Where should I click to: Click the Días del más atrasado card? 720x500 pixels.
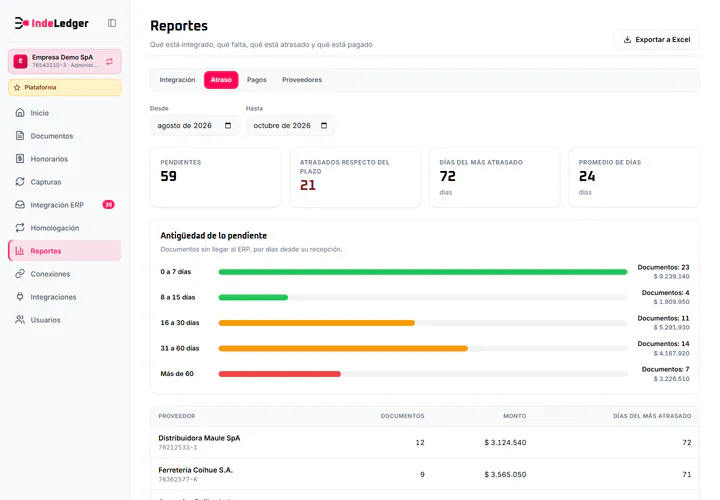pyautogui.click(x=495, y=177)
